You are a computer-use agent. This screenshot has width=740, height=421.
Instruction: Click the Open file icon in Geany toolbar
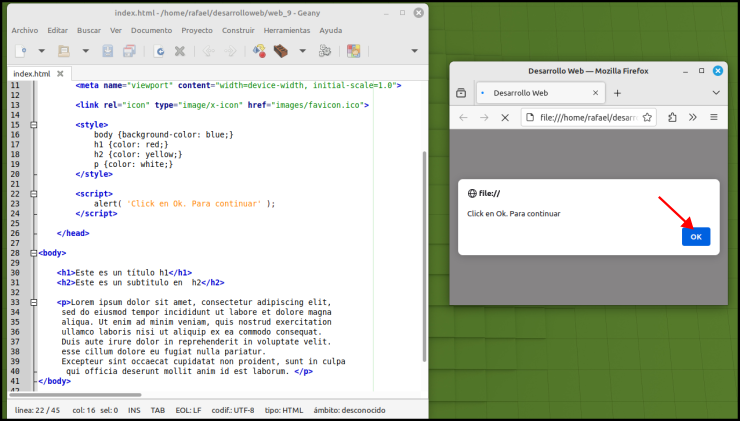(x=64, y=51)
